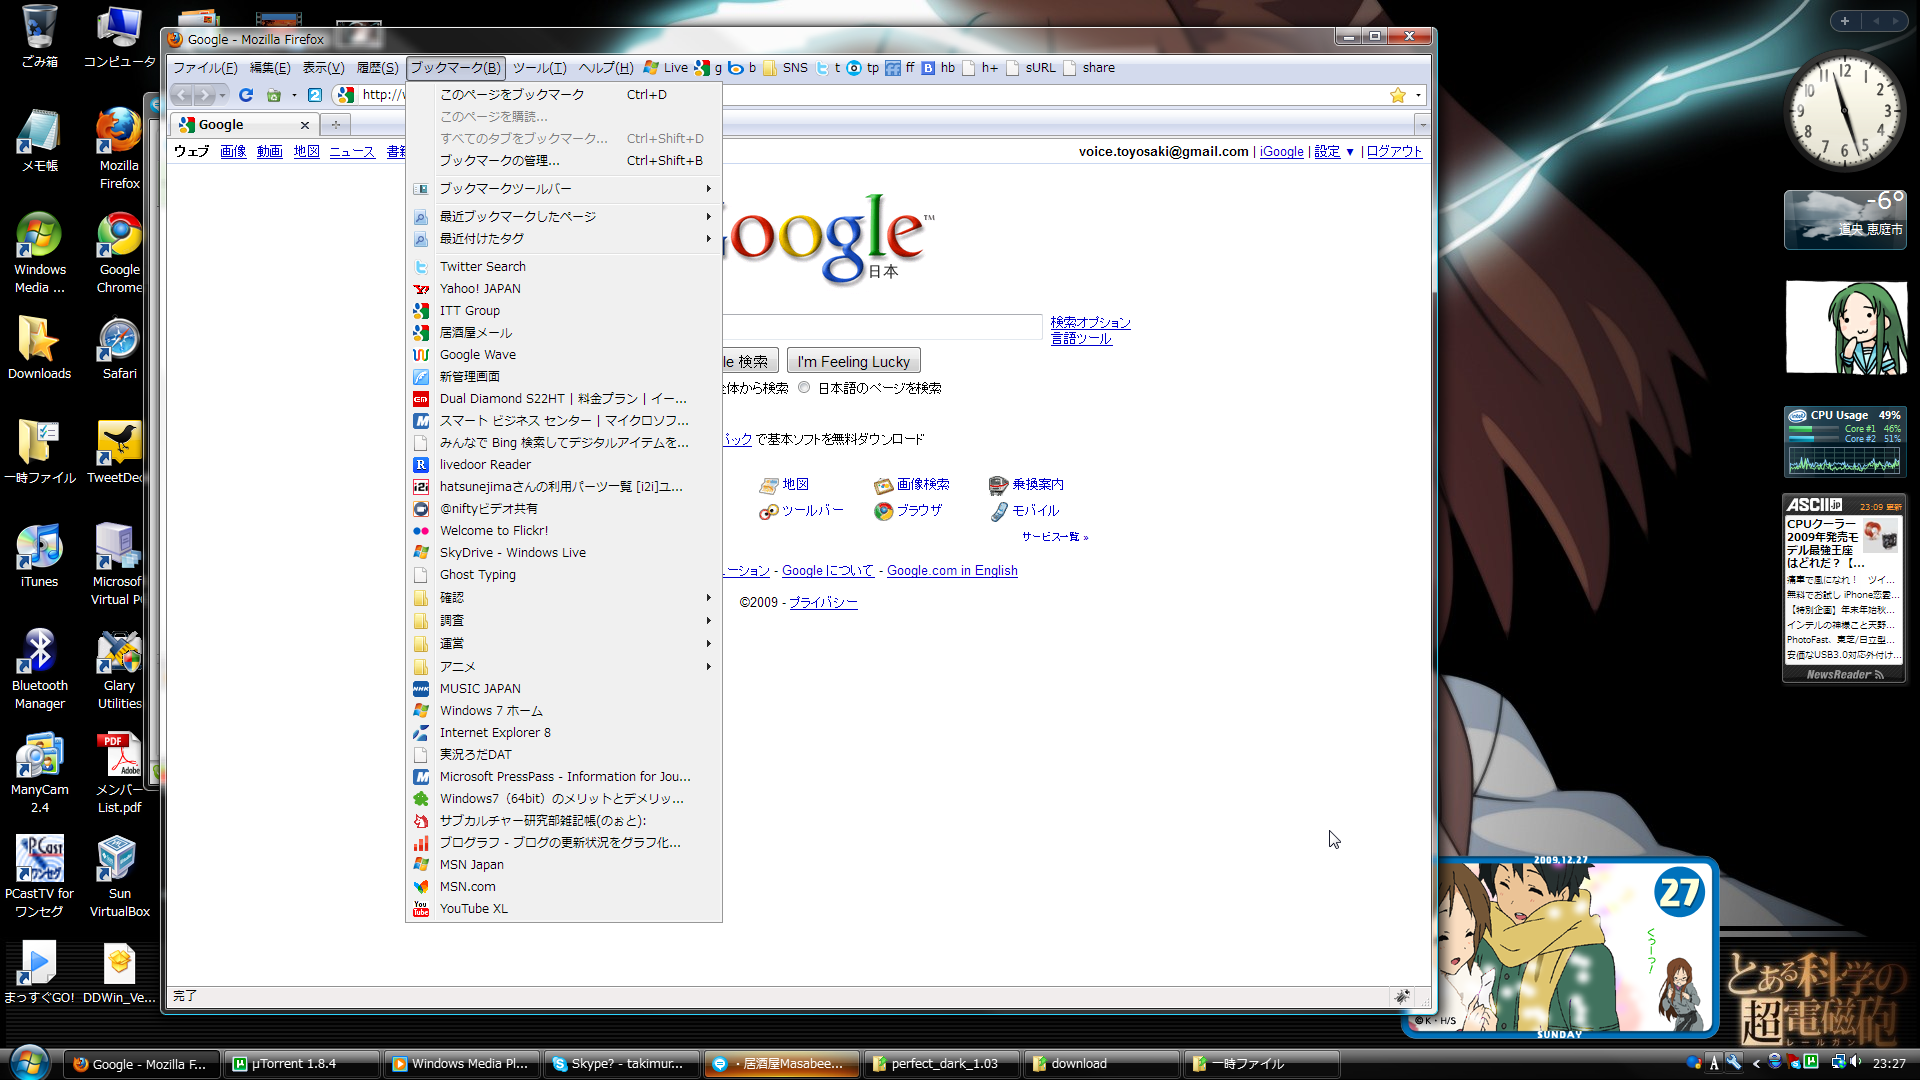Open the Windows Media Player desktop icon

point(39,253)
